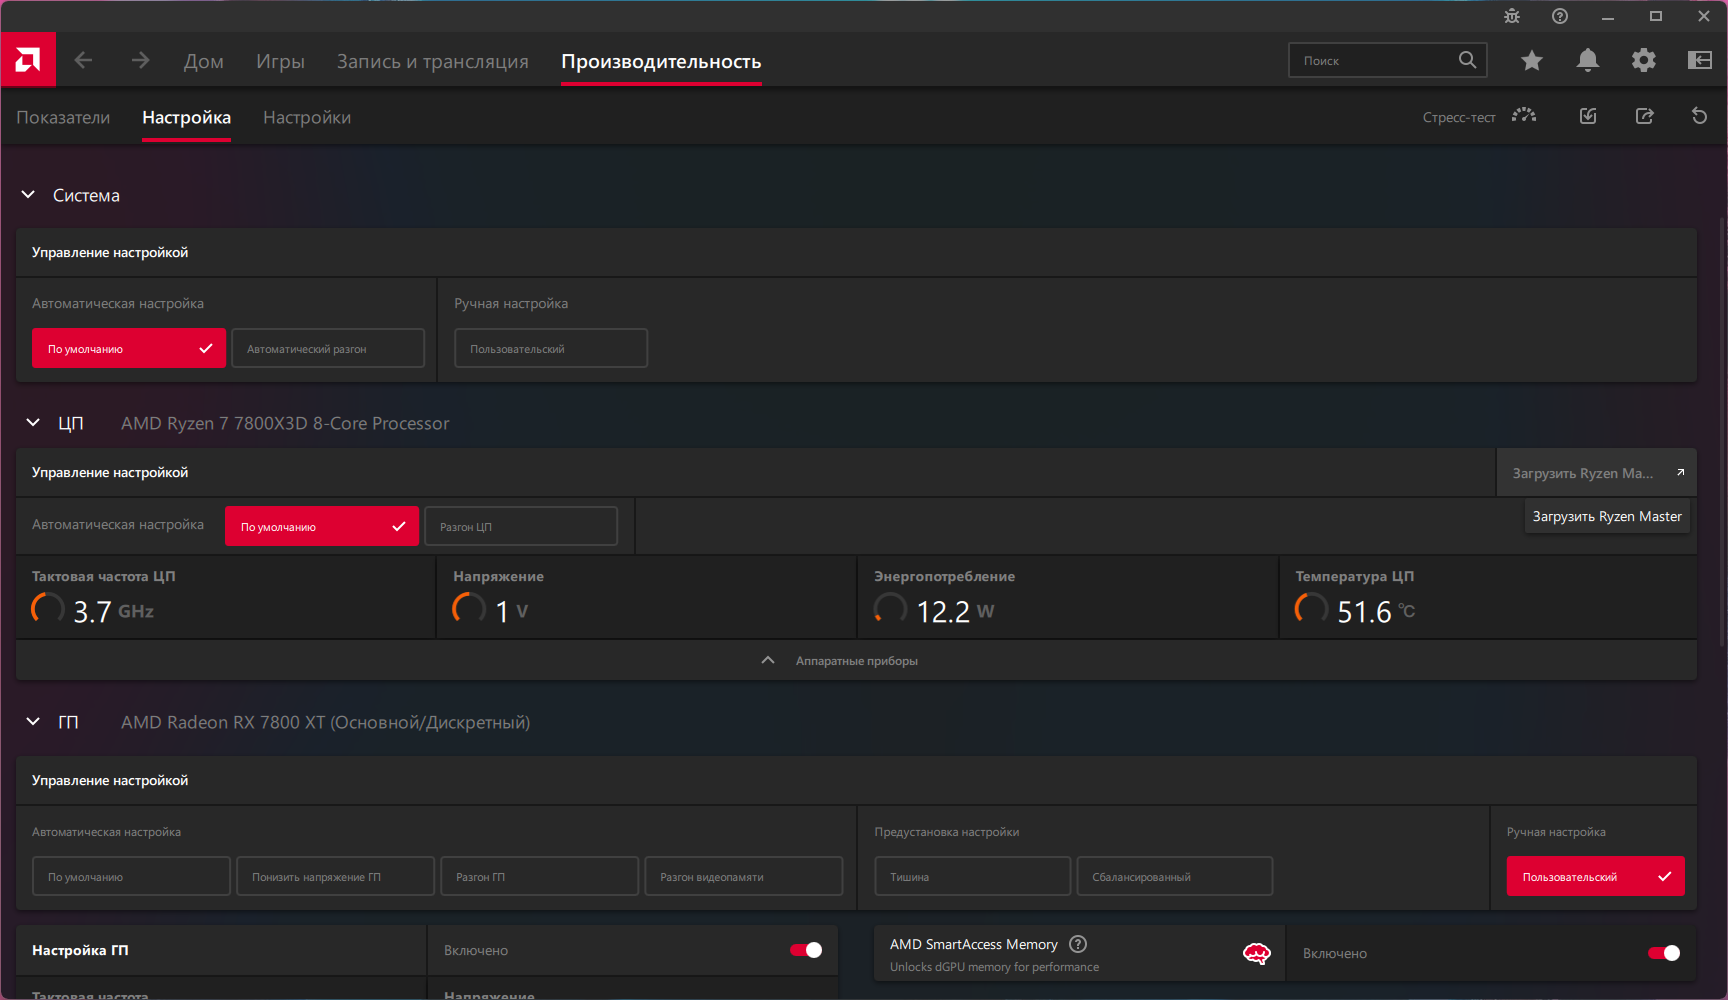Click the search magnifier icon

(x=1467, y=60)
